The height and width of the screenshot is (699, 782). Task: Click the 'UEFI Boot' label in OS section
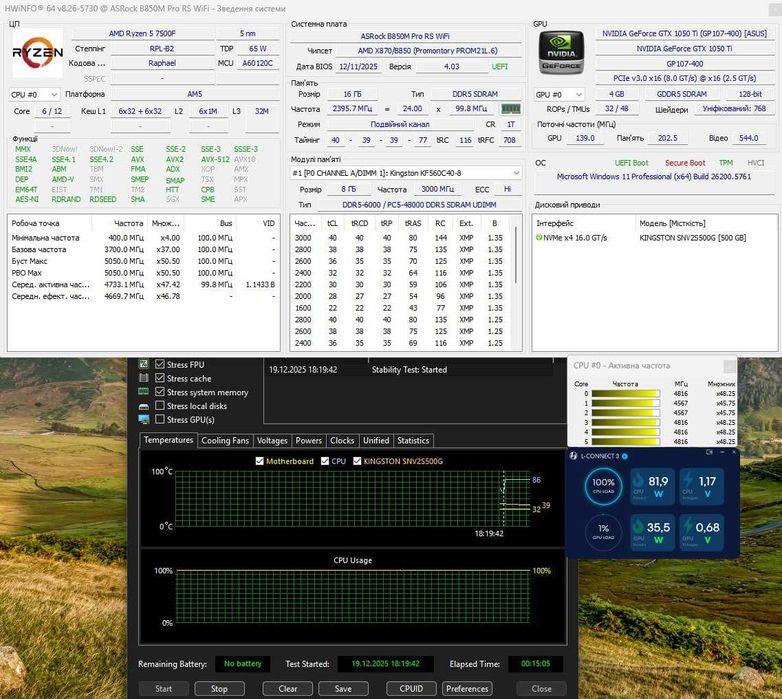pyautogui.click(x=631, y=163)
